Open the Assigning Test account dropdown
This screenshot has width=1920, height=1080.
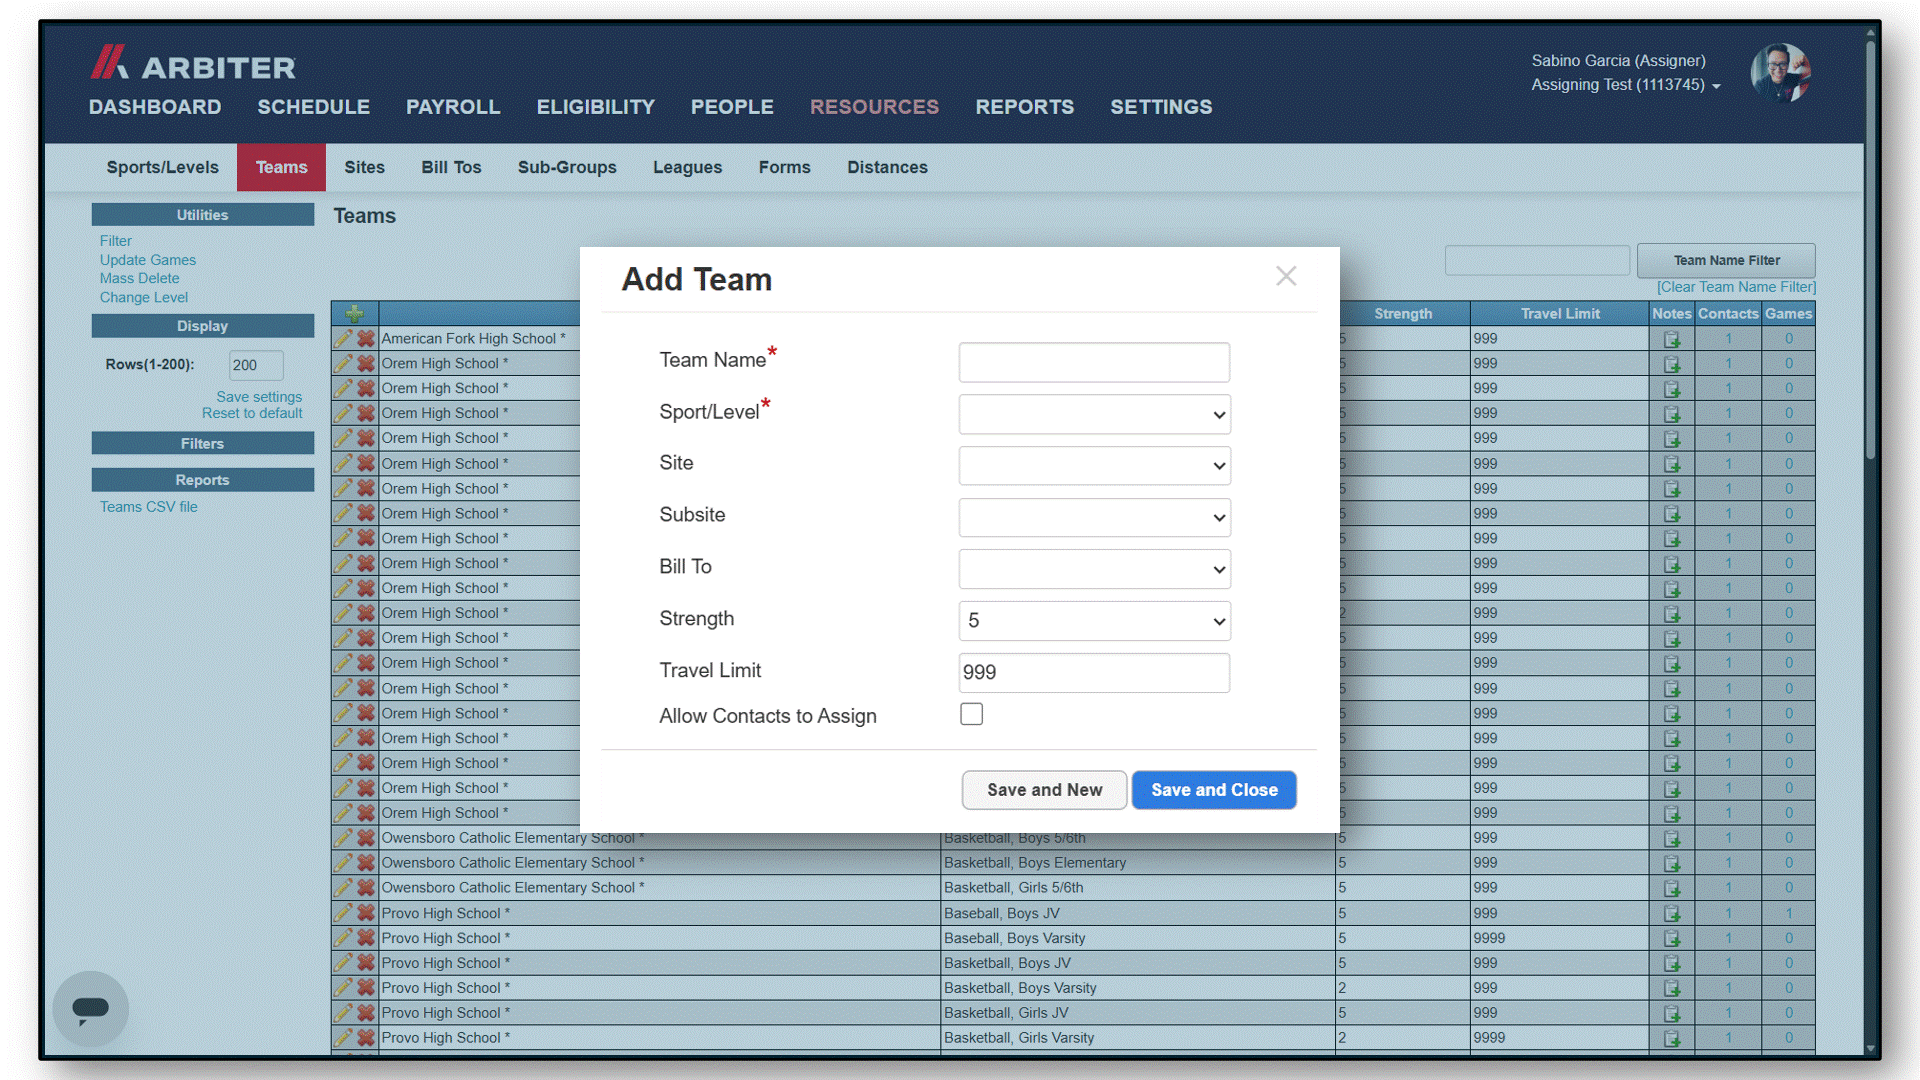[1625, 85]
